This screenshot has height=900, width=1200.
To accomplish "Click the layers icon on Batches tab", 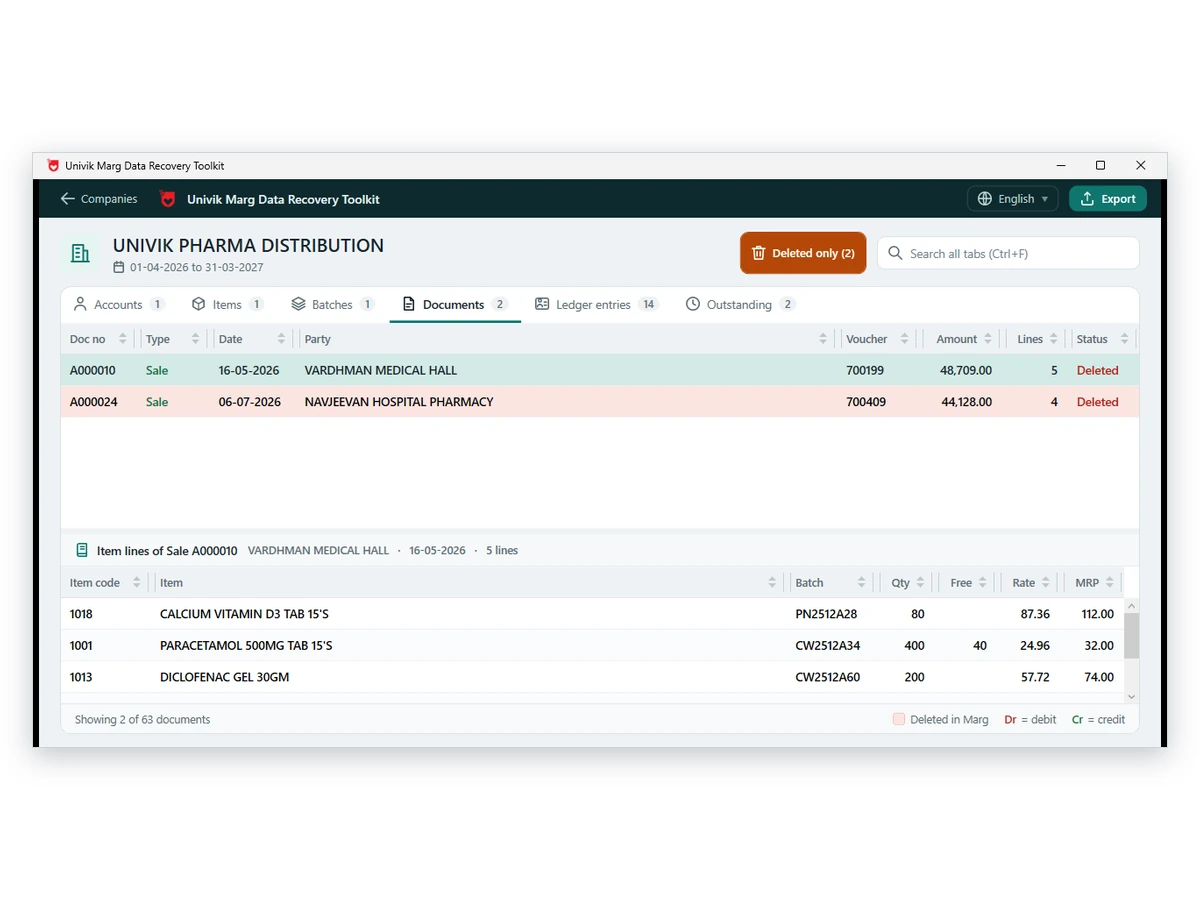I will (298, 304).
